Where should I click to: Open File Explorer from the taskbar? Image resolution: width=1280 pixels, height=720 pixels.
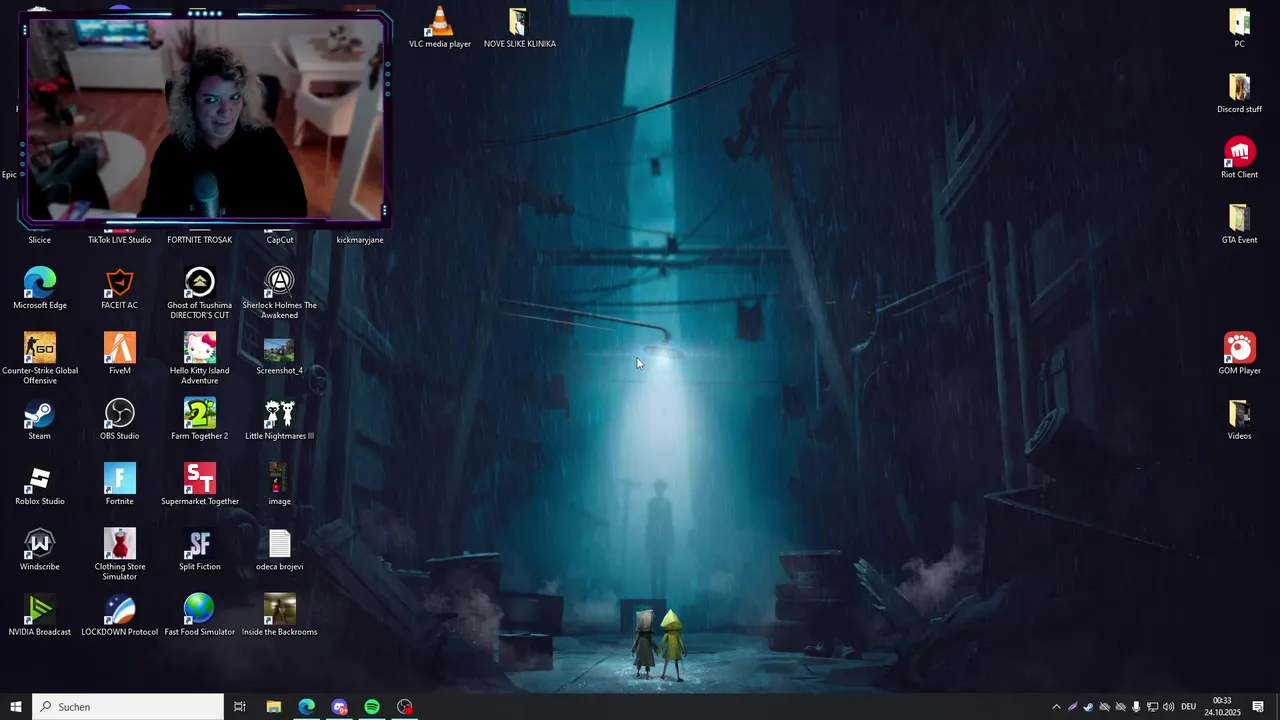(273, 707)
